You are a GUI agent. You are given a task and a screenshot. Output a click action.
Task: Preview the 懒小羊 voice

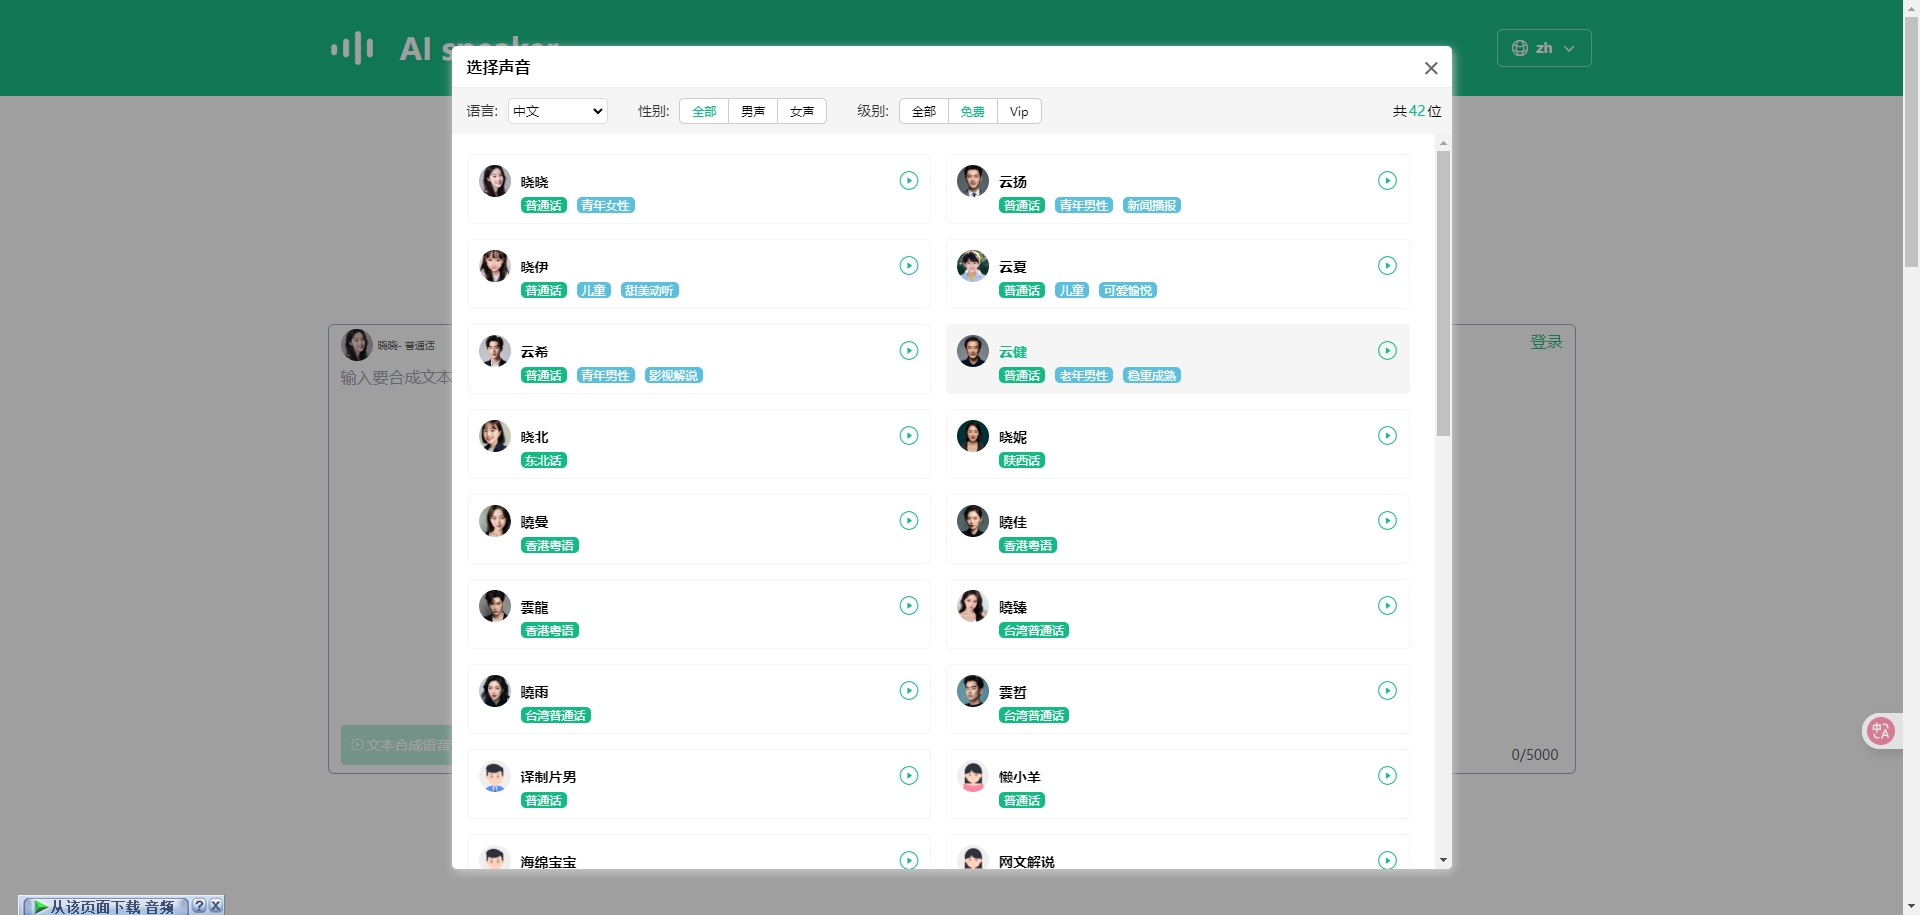pos(1387,776)
